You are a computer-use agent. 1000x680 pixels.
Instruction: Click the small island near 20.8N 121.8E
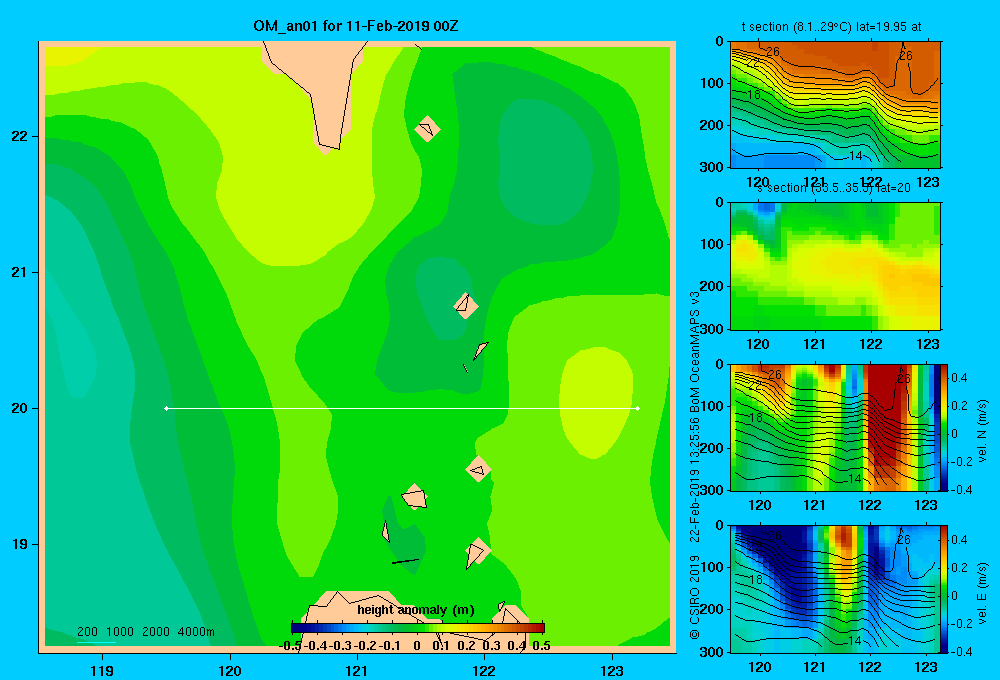(x=466, y=306)
